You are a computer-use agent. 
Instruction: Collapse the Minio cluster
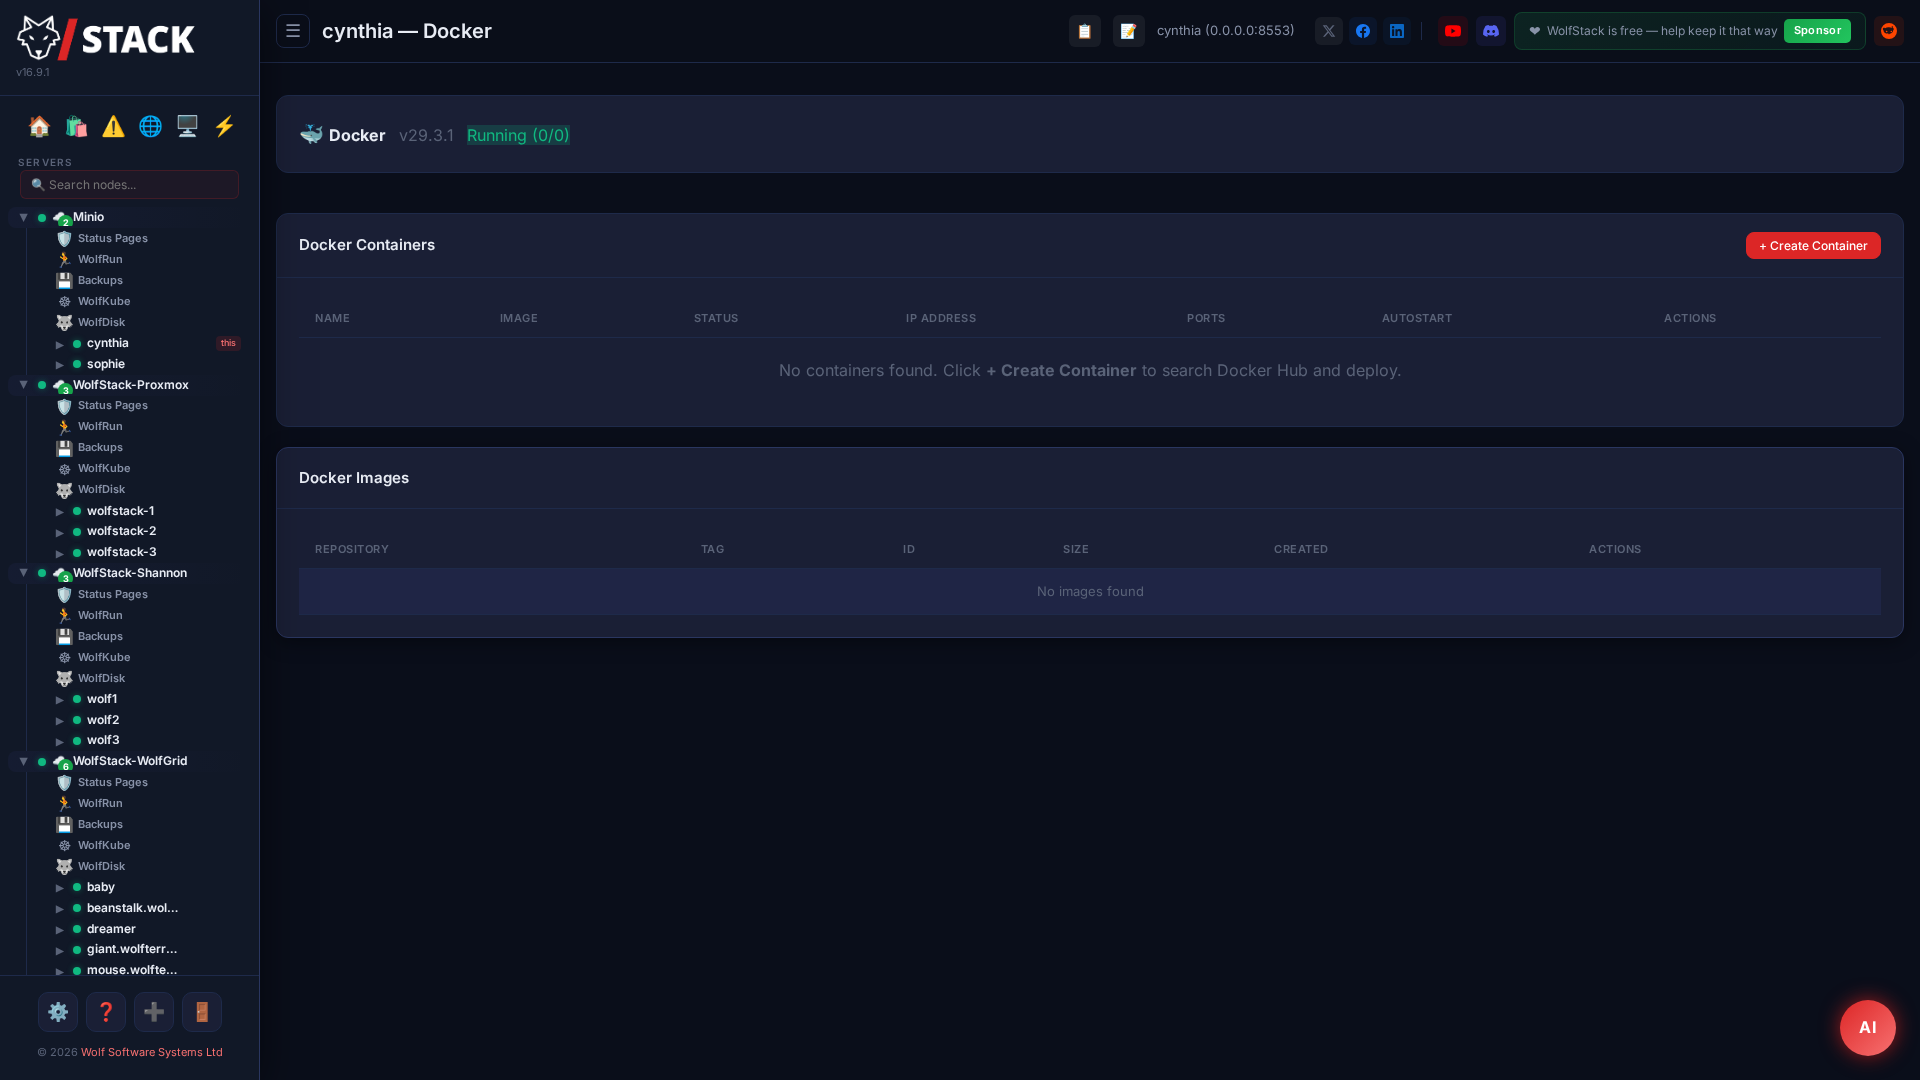[23, 217]
